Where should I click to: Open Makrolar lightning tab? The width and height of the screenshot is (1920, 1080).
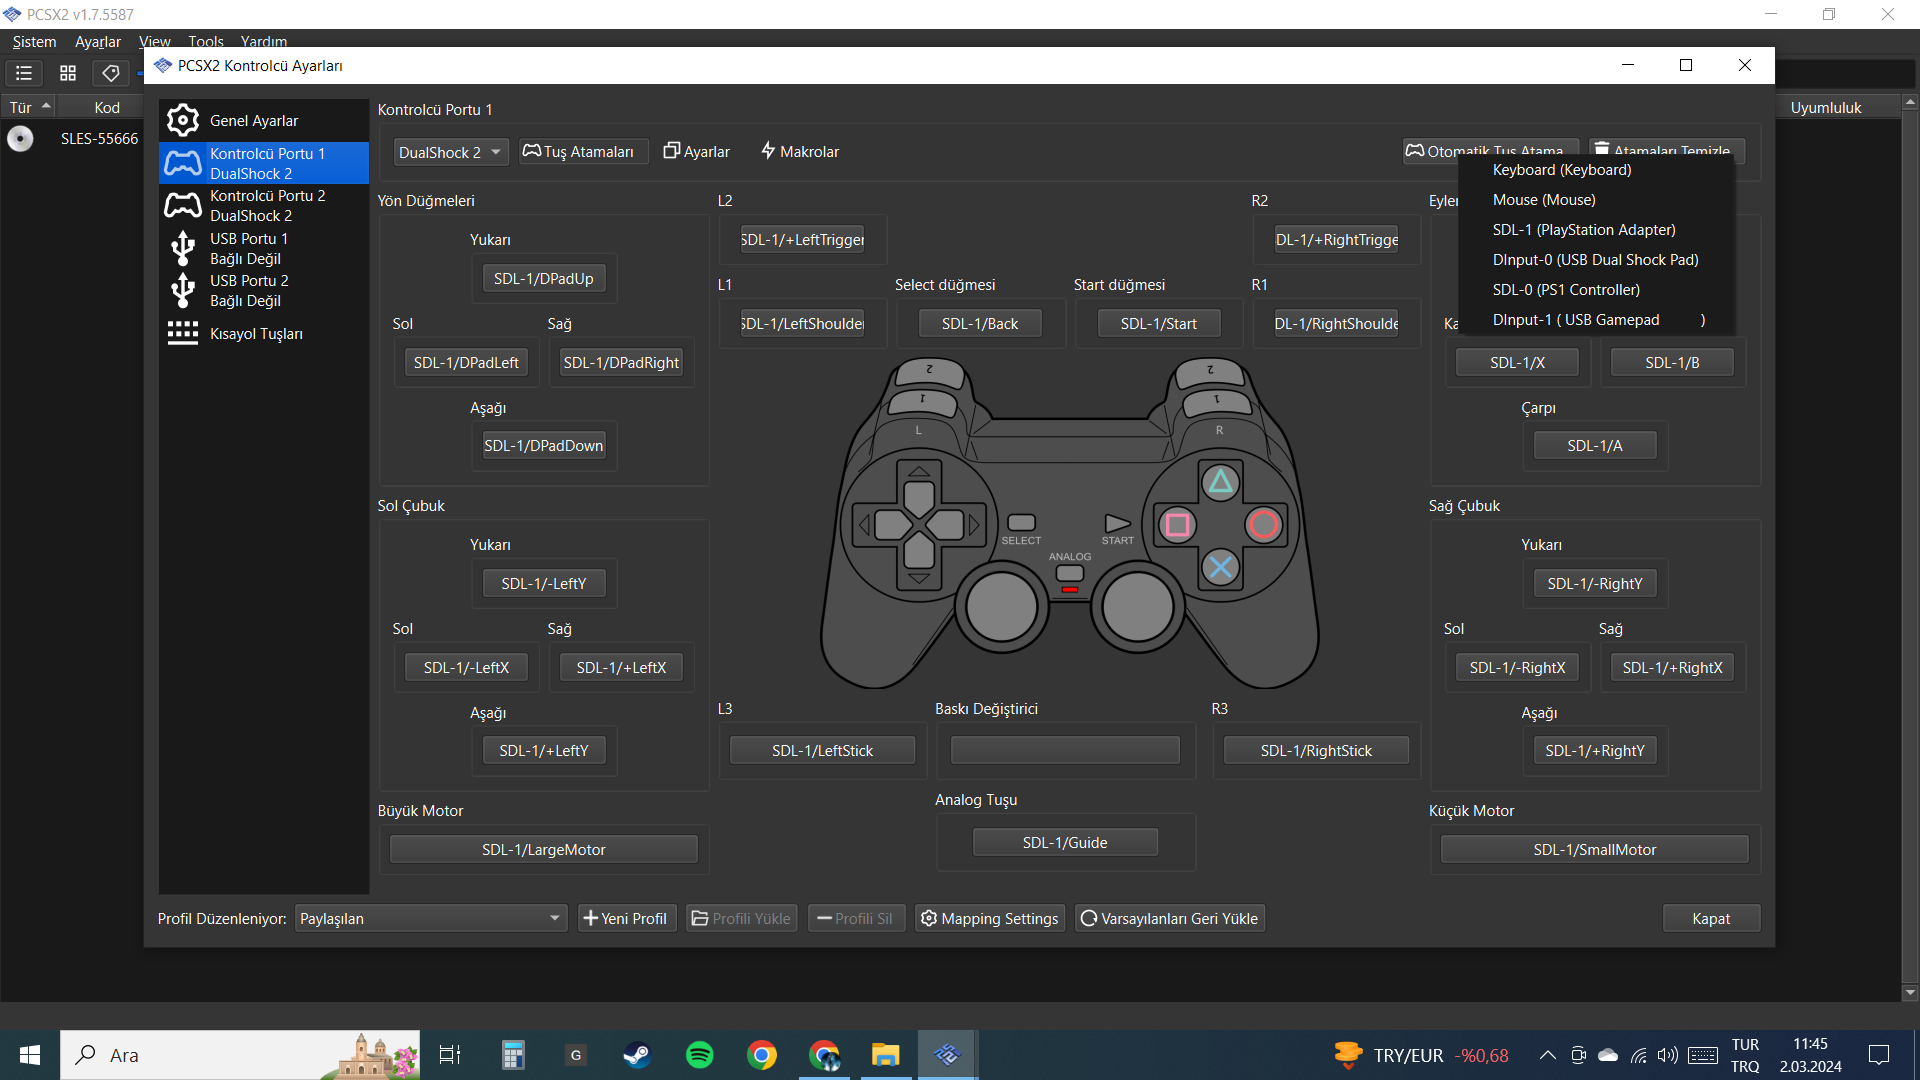pos(799,151)
